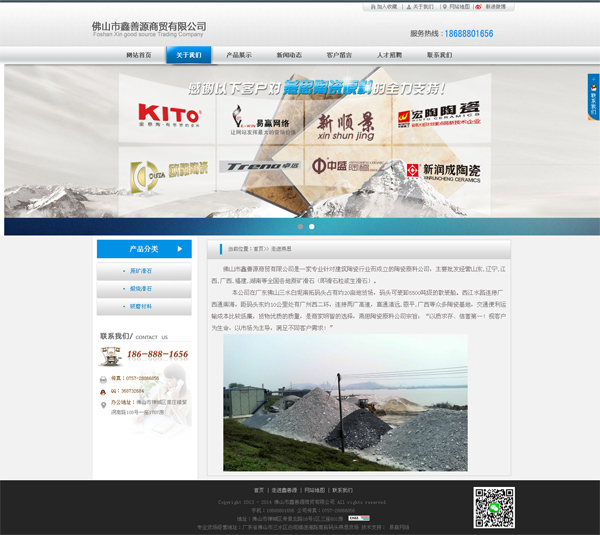The height and width of the screenshot is (535, 600).
Task: Click footer link 首页
Action: tap(259, 490)
